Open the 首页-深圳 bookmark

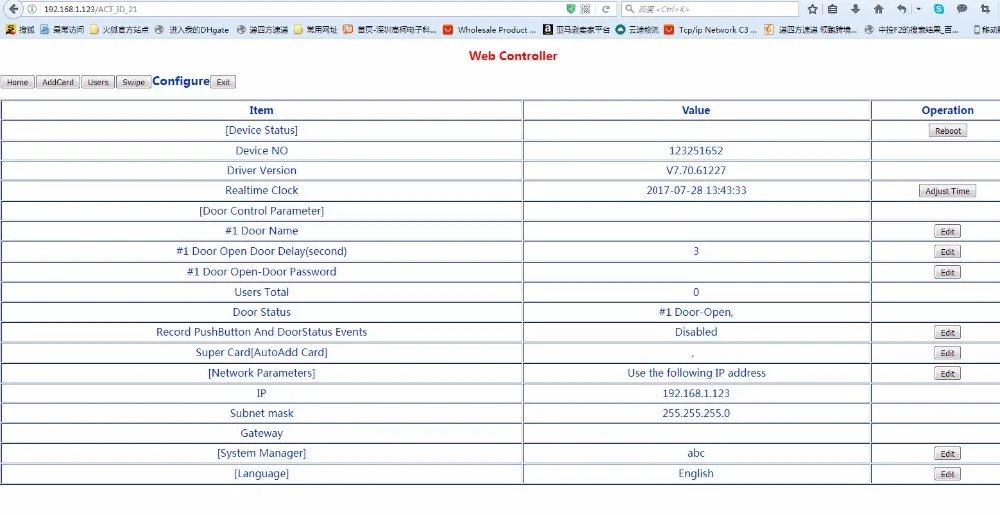[x=390, y=30]
